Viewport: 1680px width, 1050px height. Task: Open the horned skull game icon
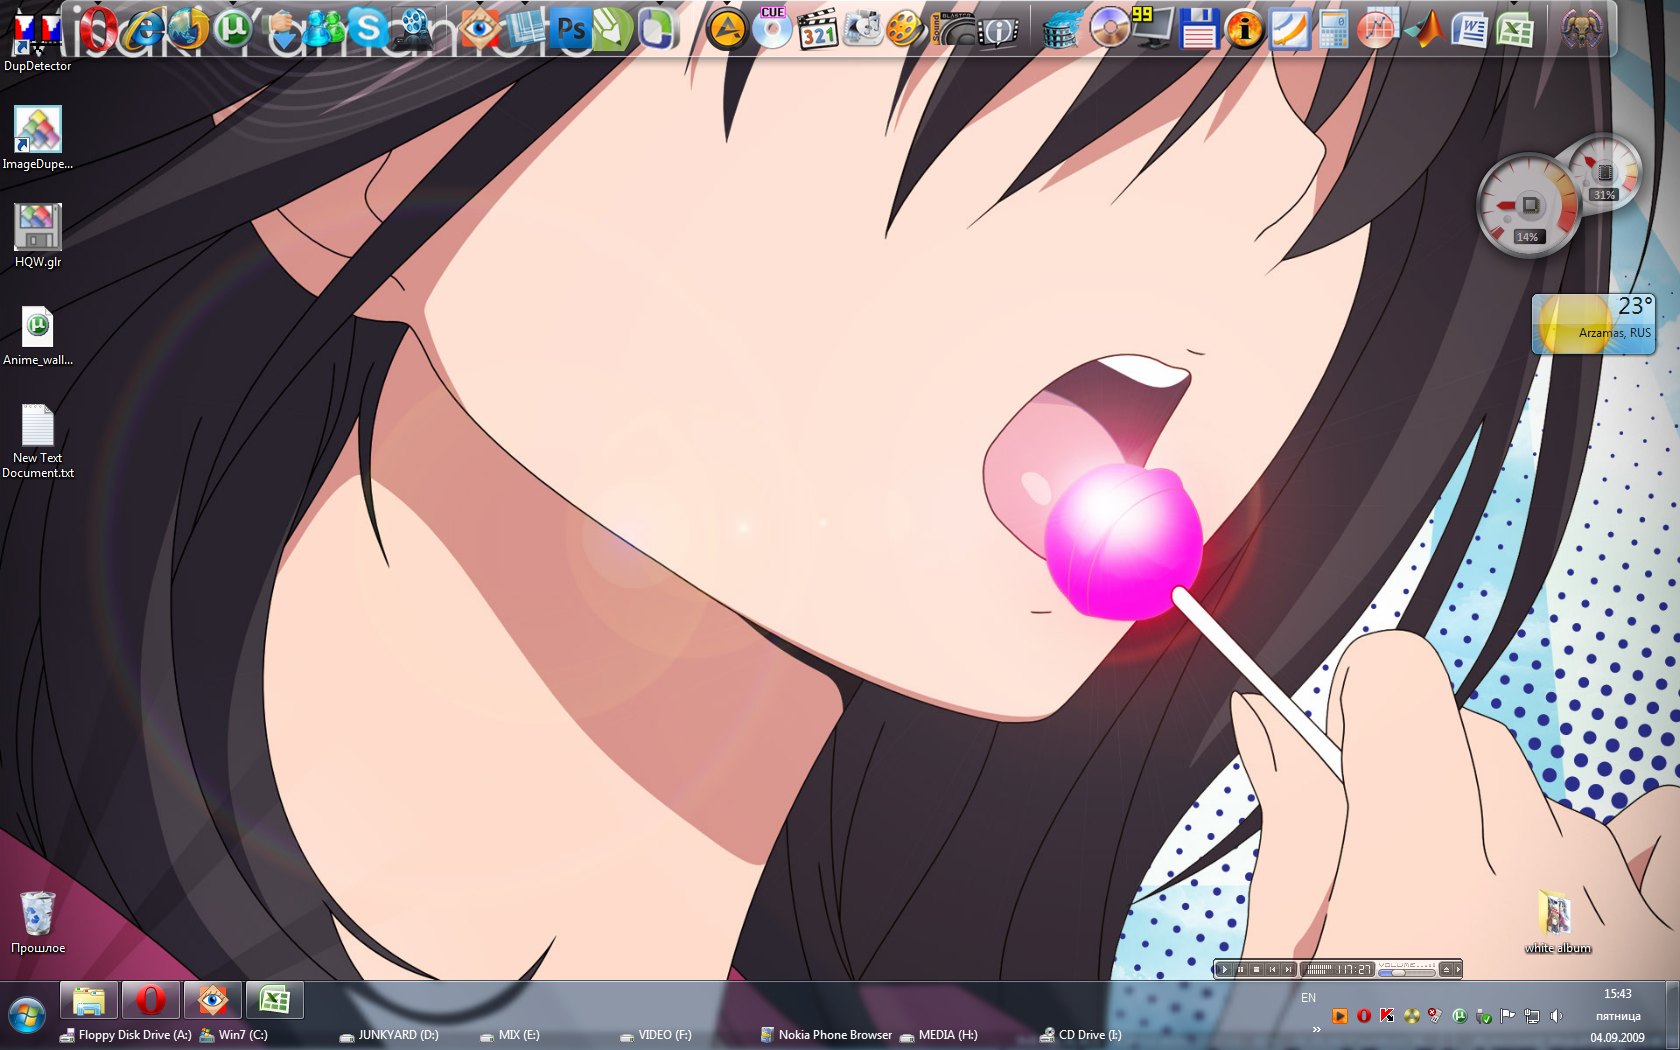point(1583,28)
